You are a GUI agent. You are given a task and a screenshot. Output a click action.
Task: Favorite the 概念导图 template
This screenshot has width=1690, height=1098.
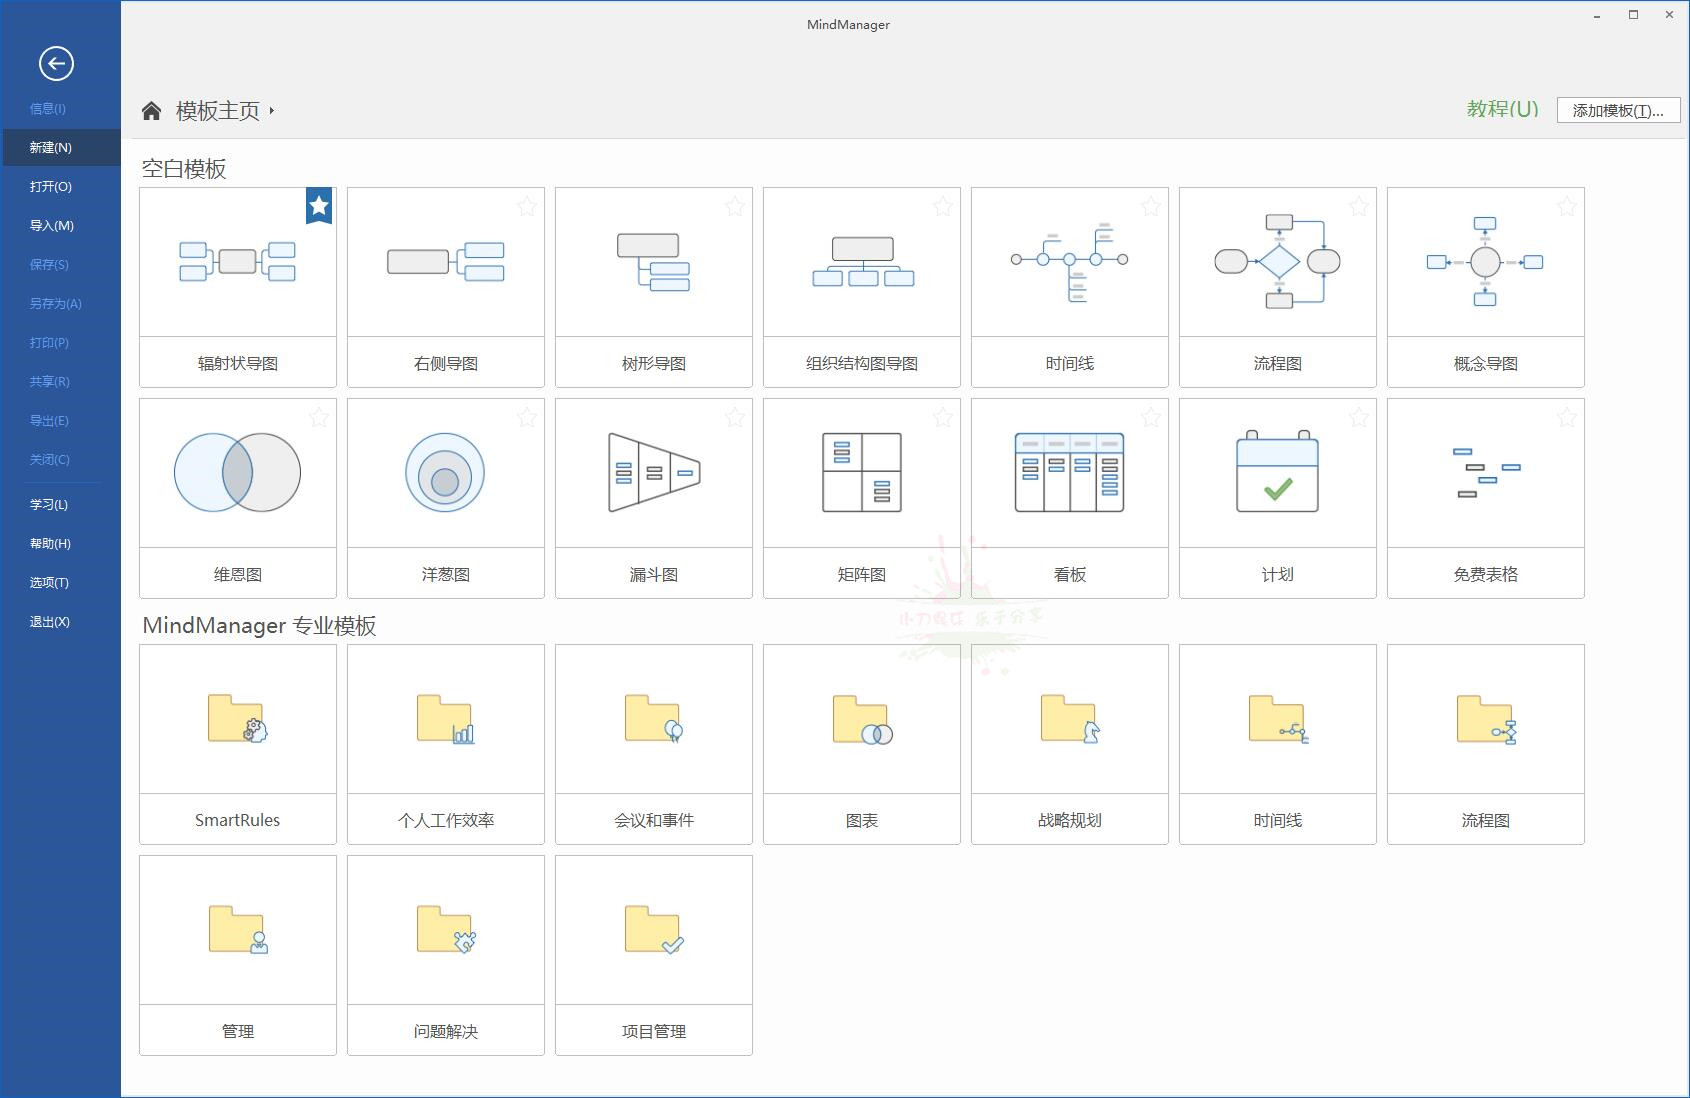[1567, 207]
